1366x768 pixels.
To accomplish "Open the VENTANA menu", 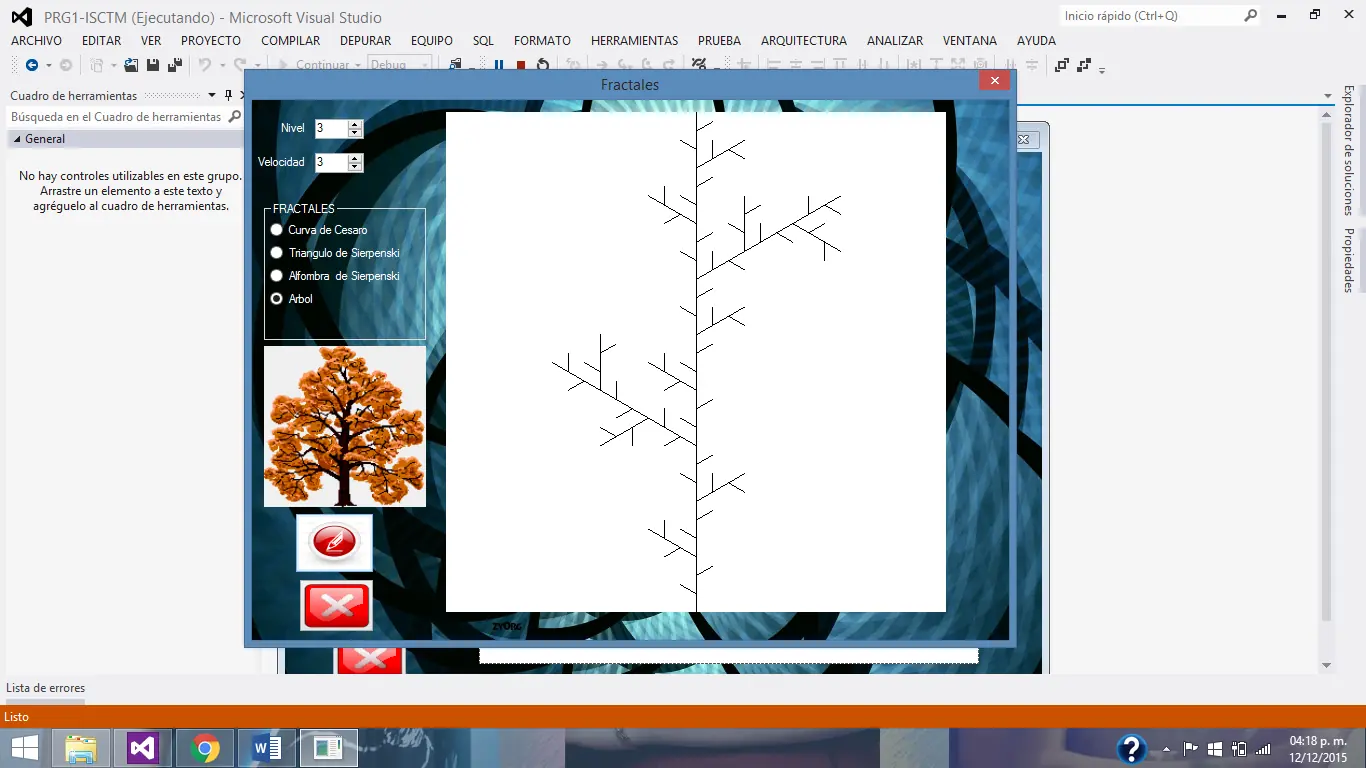I will (969, 41).
